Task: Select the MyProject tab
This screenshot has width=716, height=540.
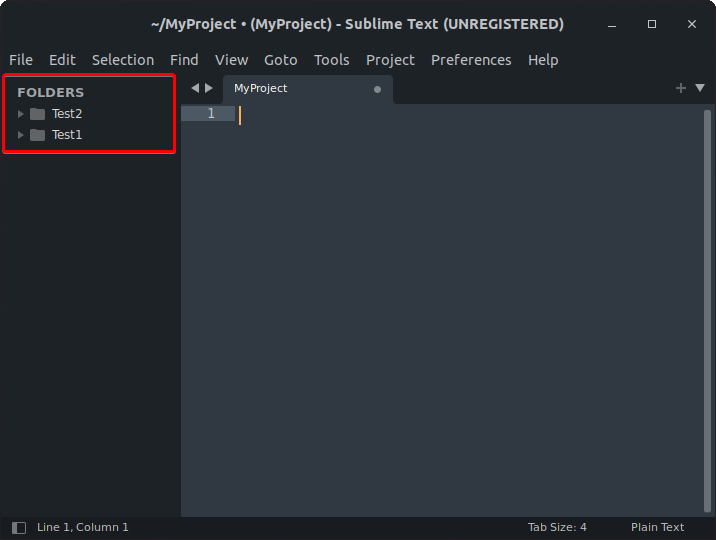Action: [x=307, y=89]
